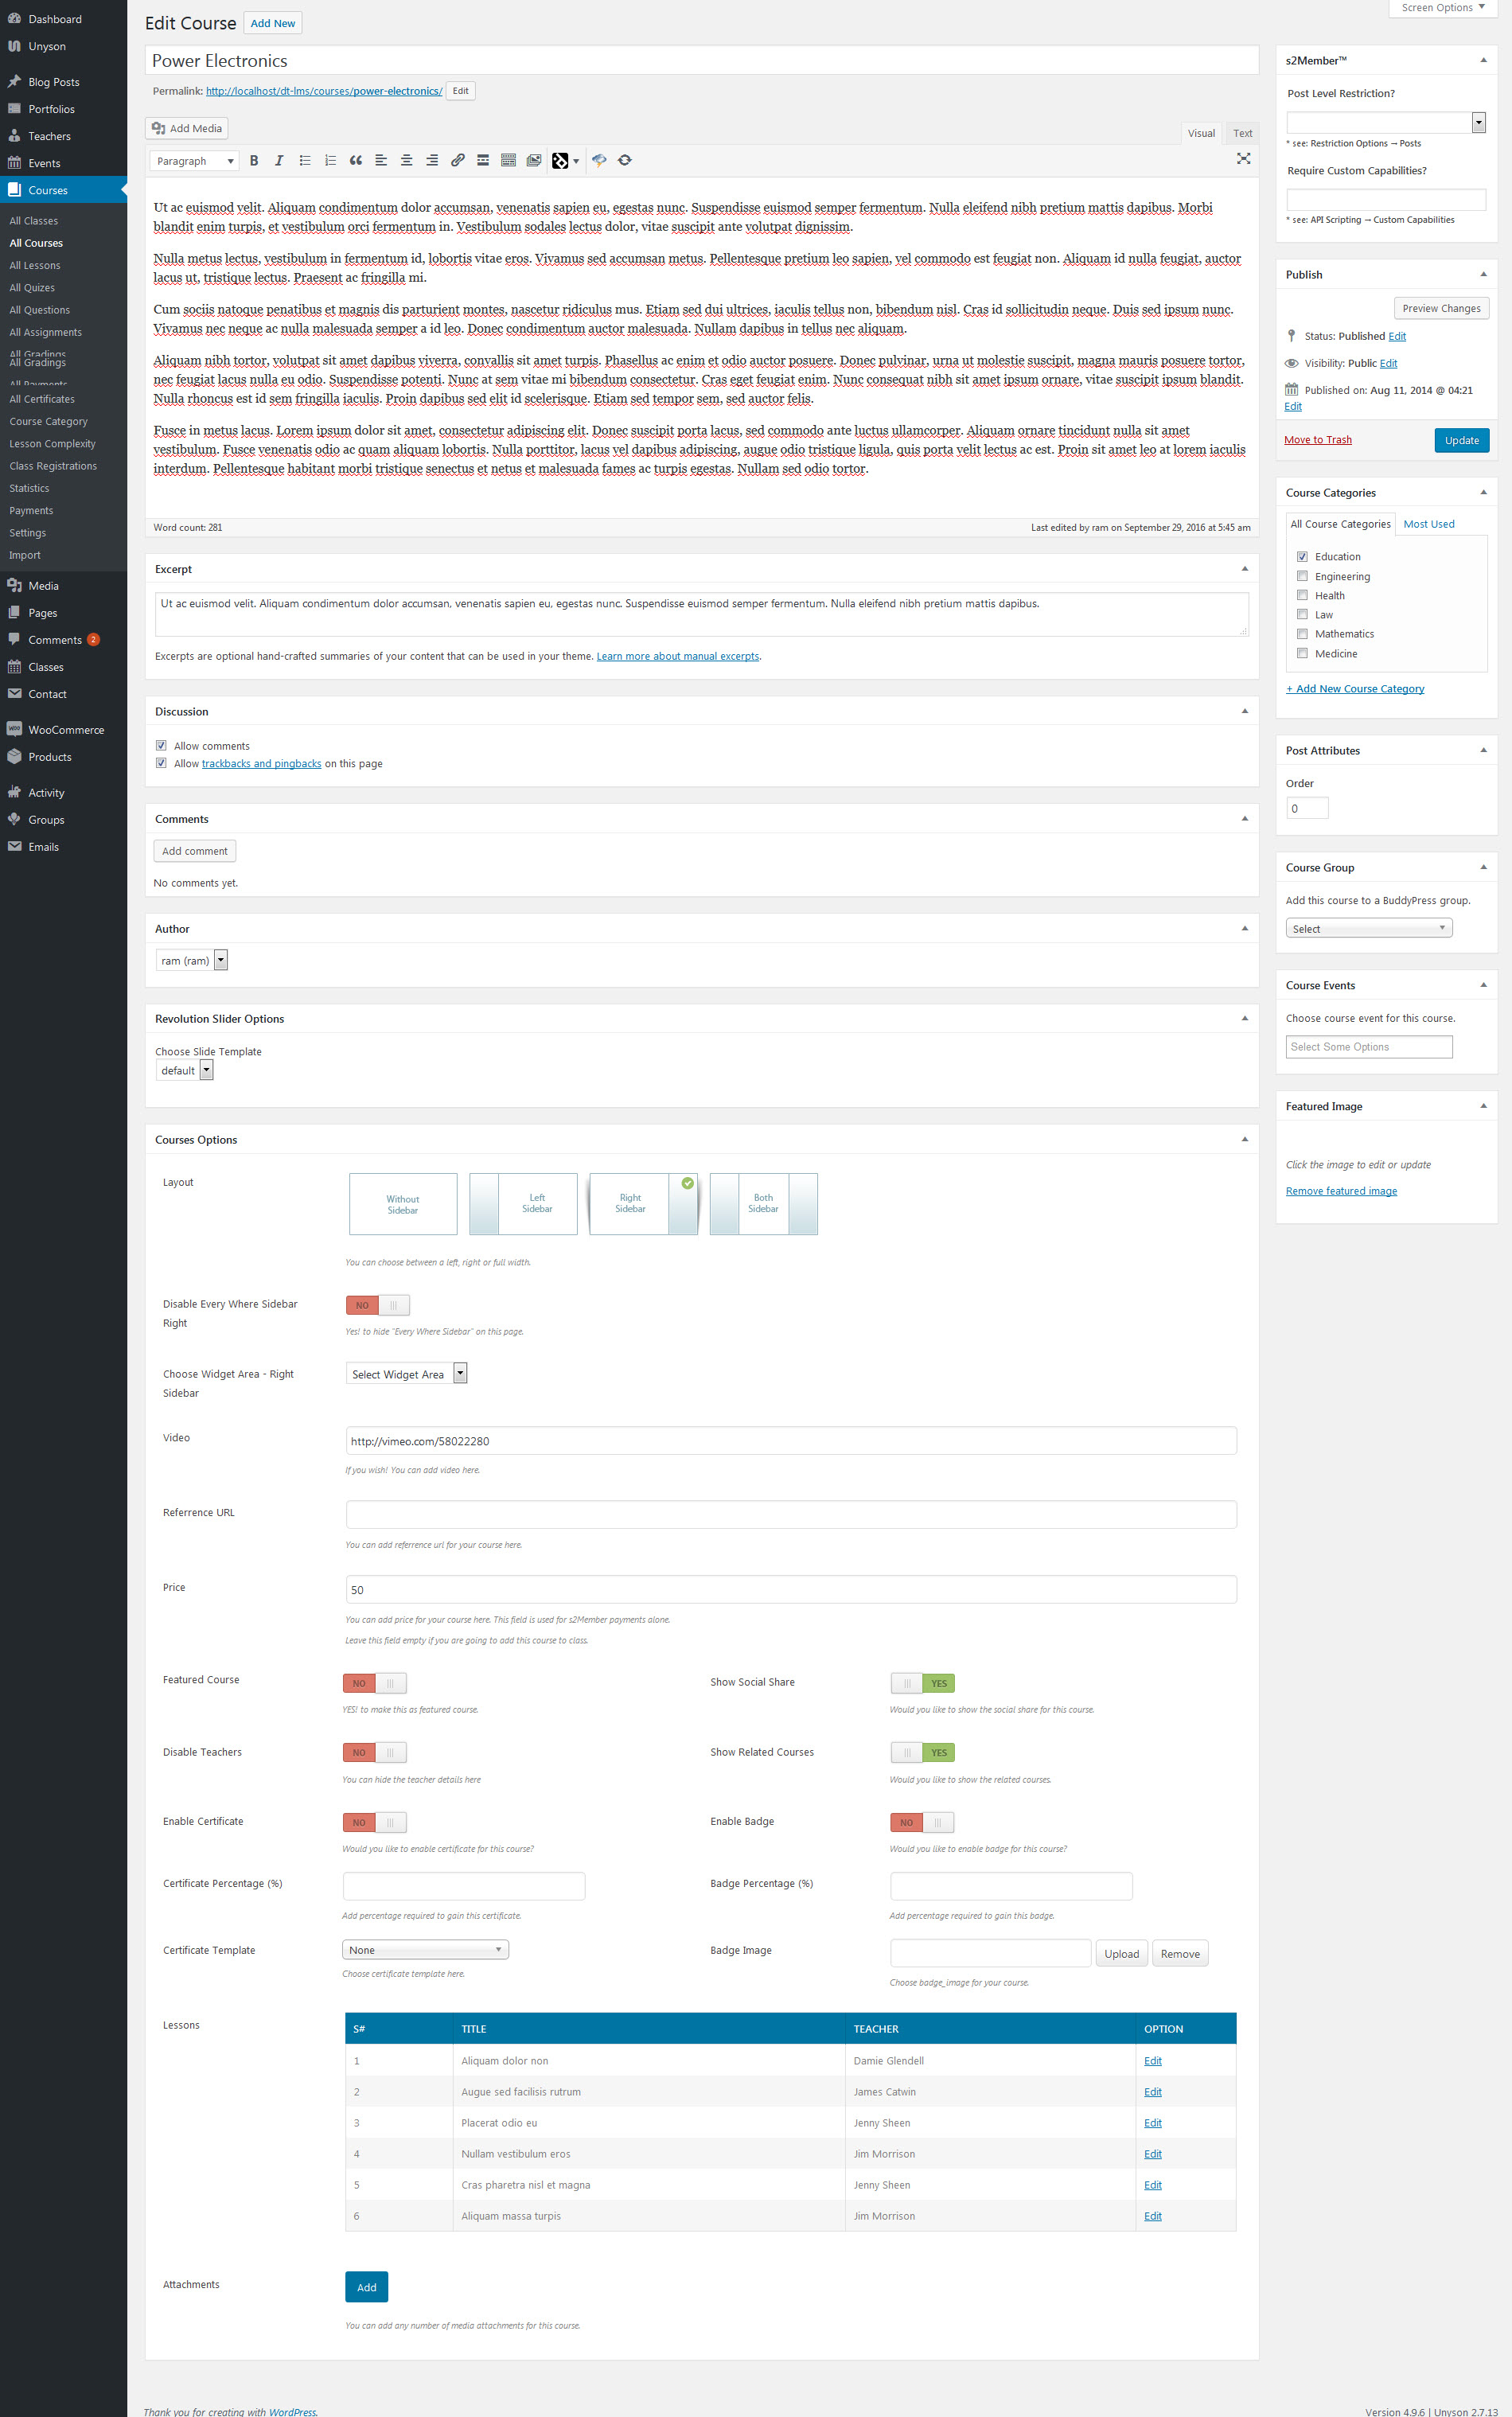
Task: Click the insert link icon
Action: pyautogui.click(x=457, y=161)
